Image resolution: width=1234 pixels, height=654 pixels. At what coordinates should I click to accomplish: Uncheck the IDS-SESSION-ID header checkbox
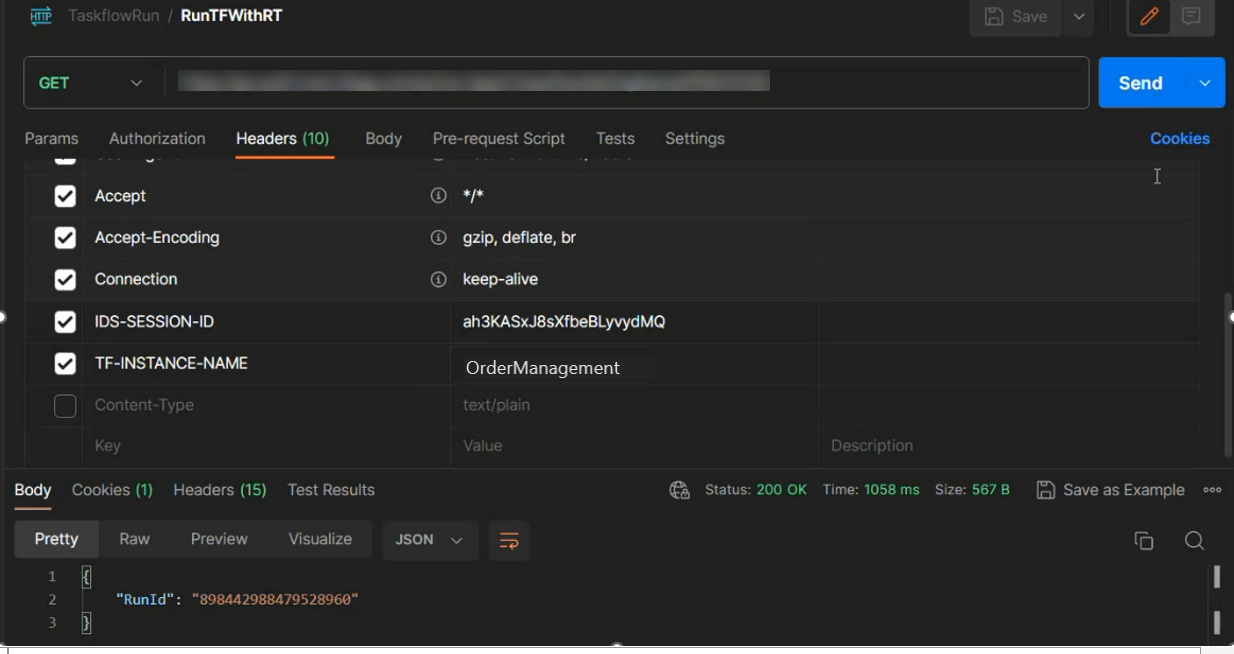point(65,322)
